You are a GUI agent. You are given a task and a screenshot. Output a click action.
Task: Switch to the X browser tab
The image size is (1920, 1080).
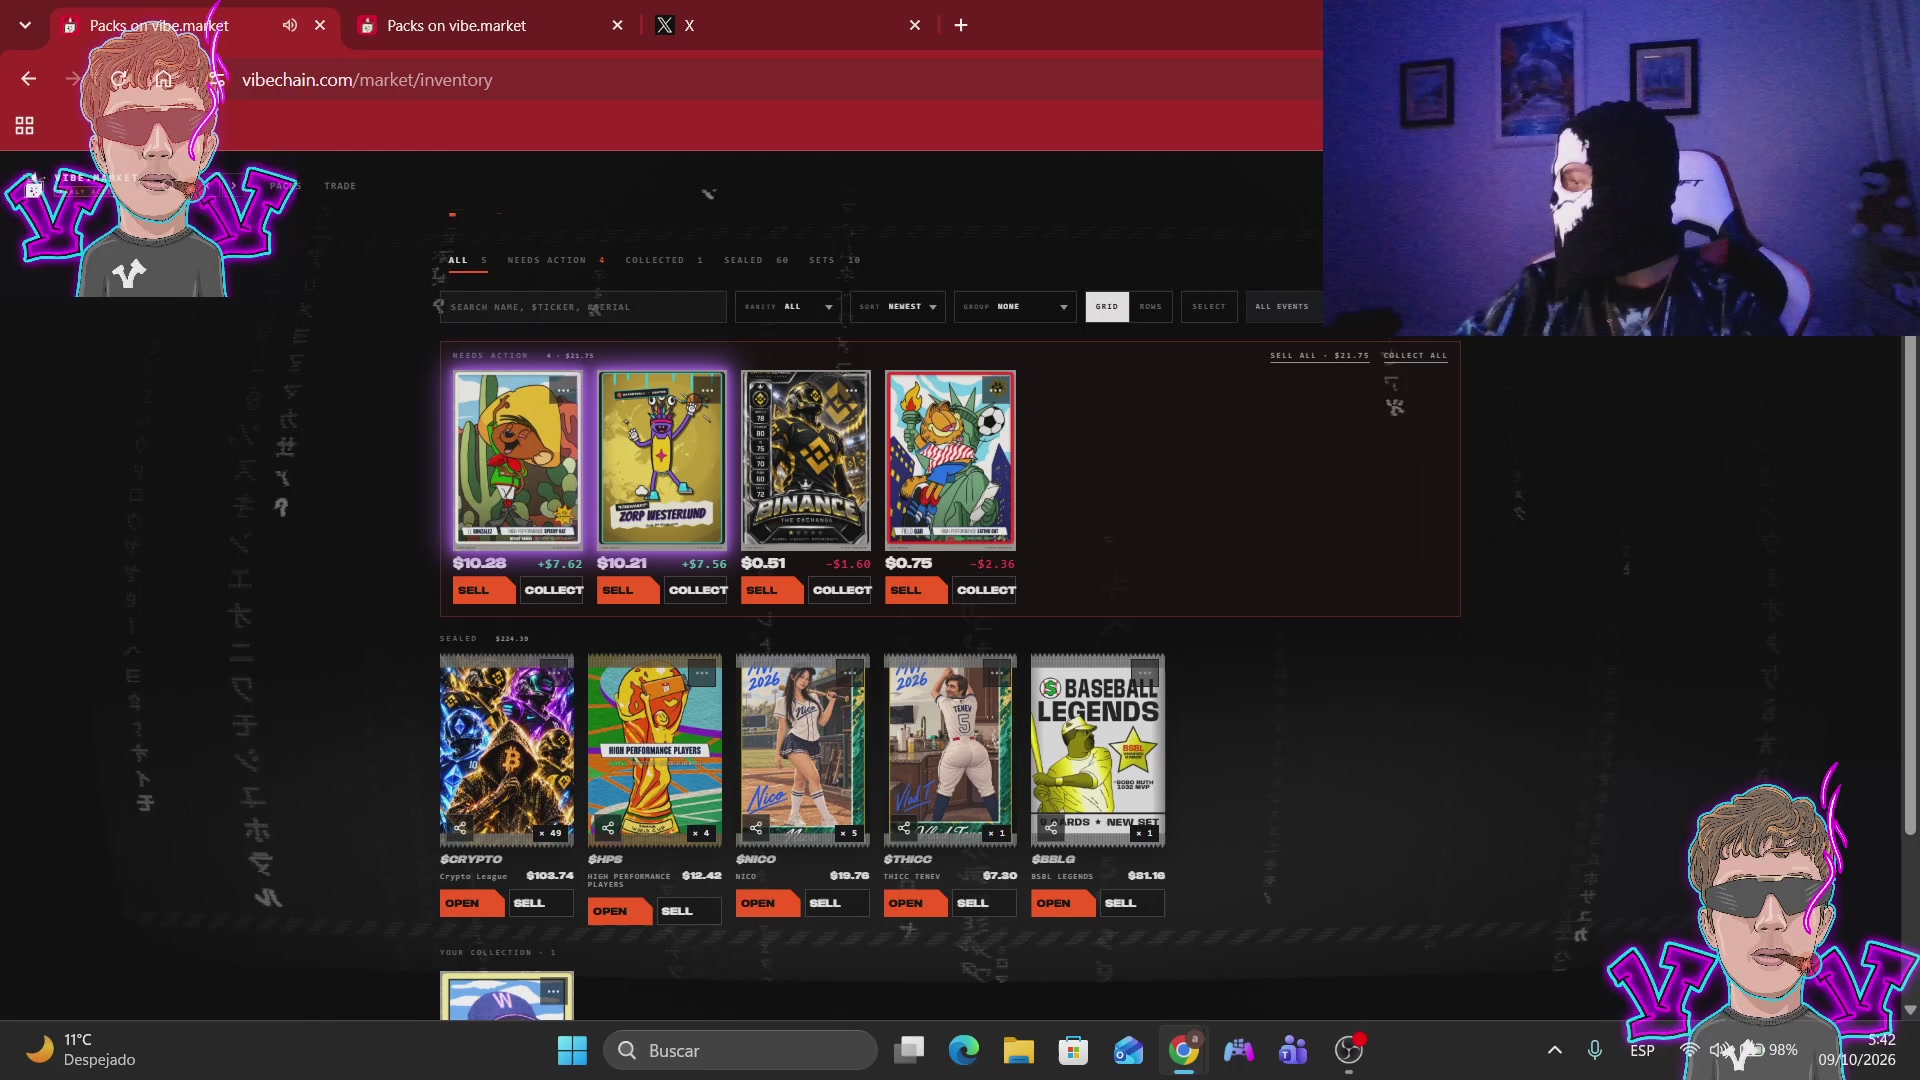coord(788,25)
